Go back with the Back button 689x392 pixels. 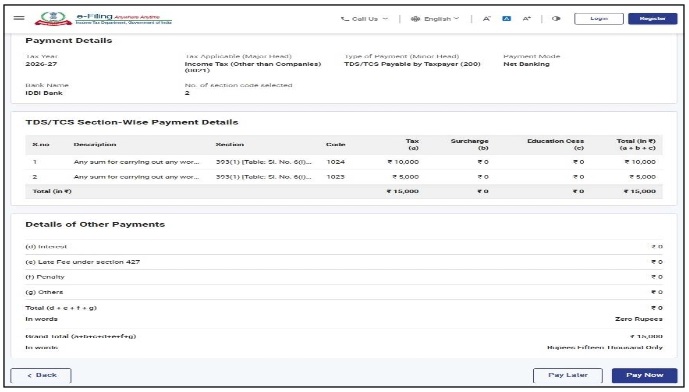pos(41,375)
